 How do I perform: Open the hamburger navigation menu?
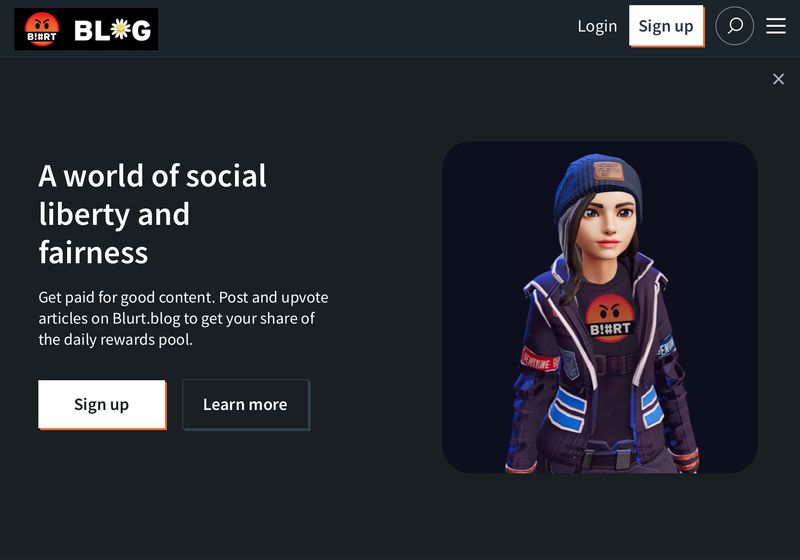pyautogui.click(x=776, y=26)
